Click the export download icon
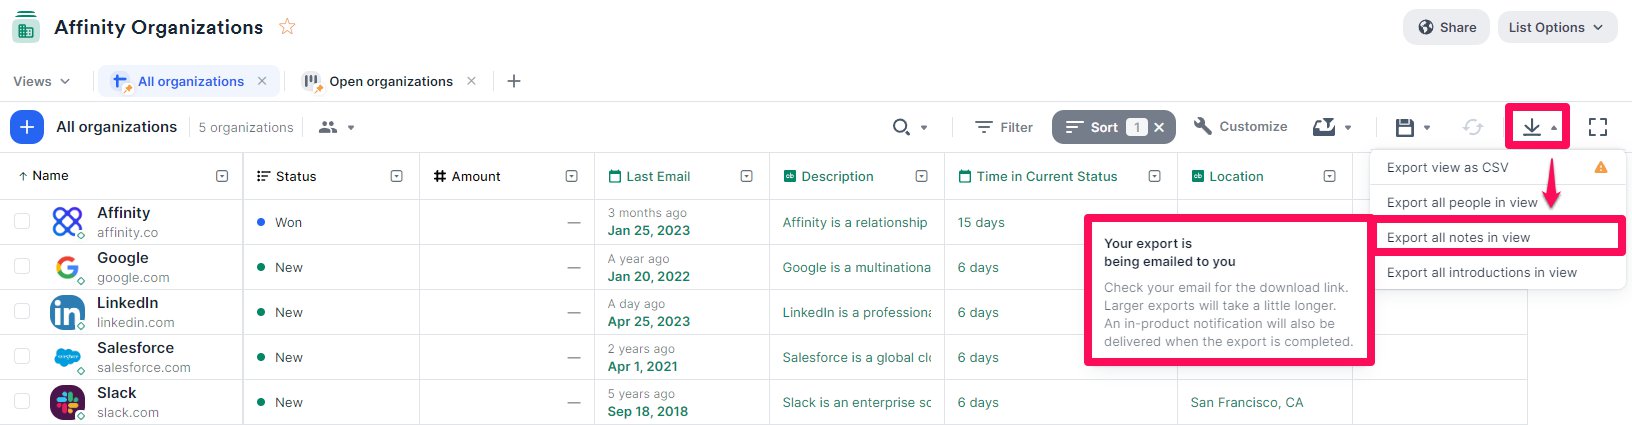This screenshot has height=425, width=1632. pos(1531,127)
